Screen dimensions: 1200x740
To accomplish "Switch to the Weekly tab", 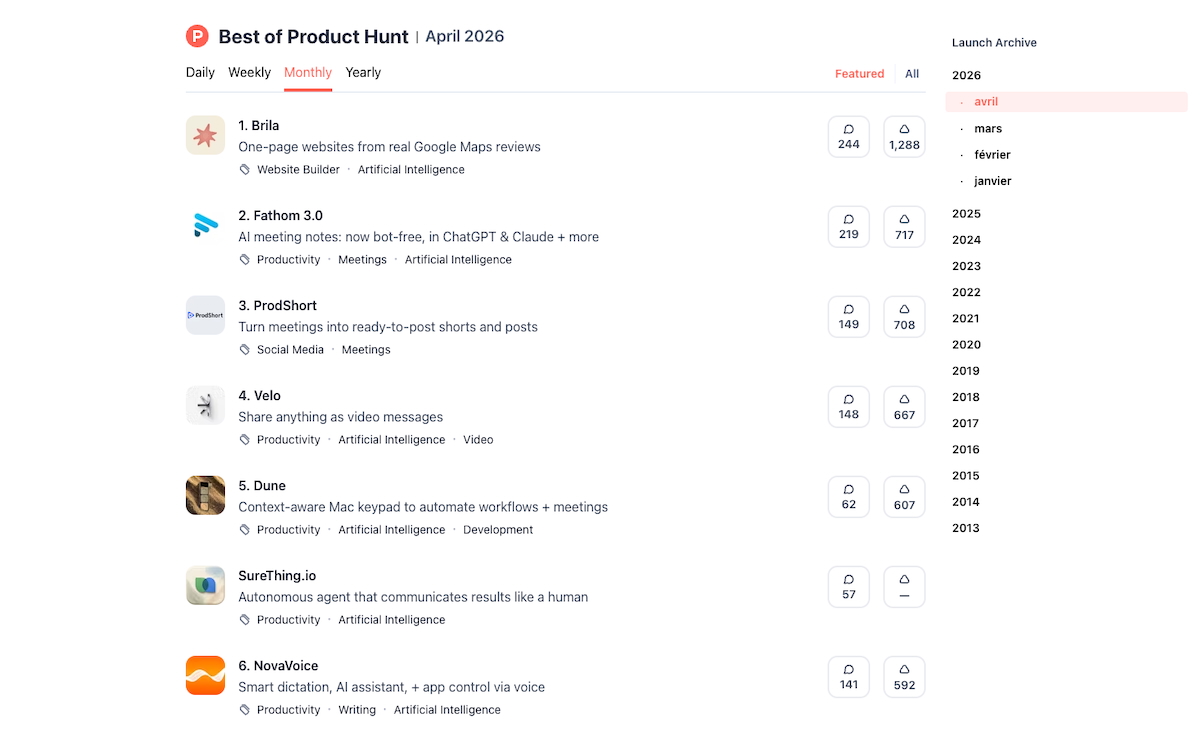I will coord(249,73).
